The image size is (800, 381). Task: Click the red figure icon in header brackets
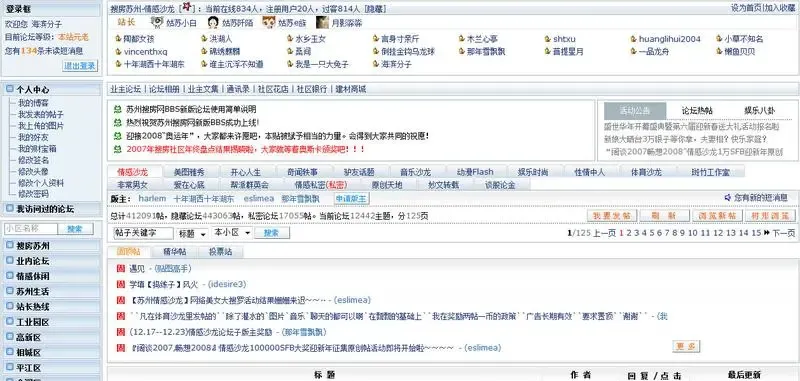(x=187, y=8)
